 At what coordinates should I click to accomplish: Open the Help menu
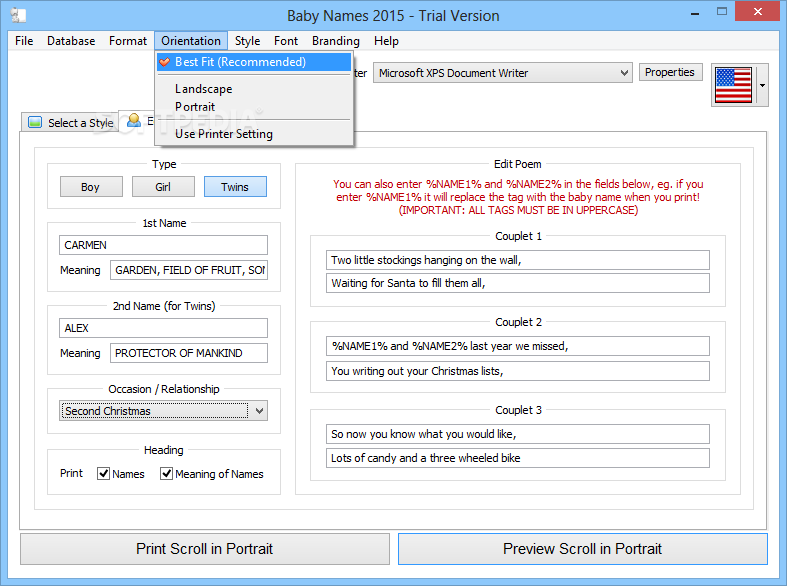pos(386,41)
